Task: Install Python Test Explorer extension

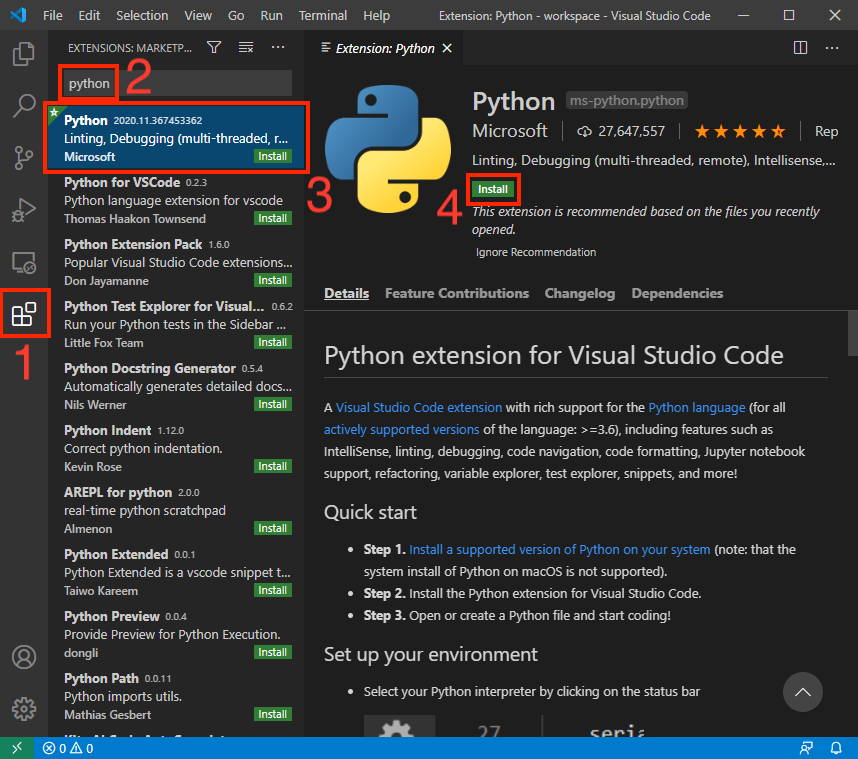Action: click(x=273, y=342)
